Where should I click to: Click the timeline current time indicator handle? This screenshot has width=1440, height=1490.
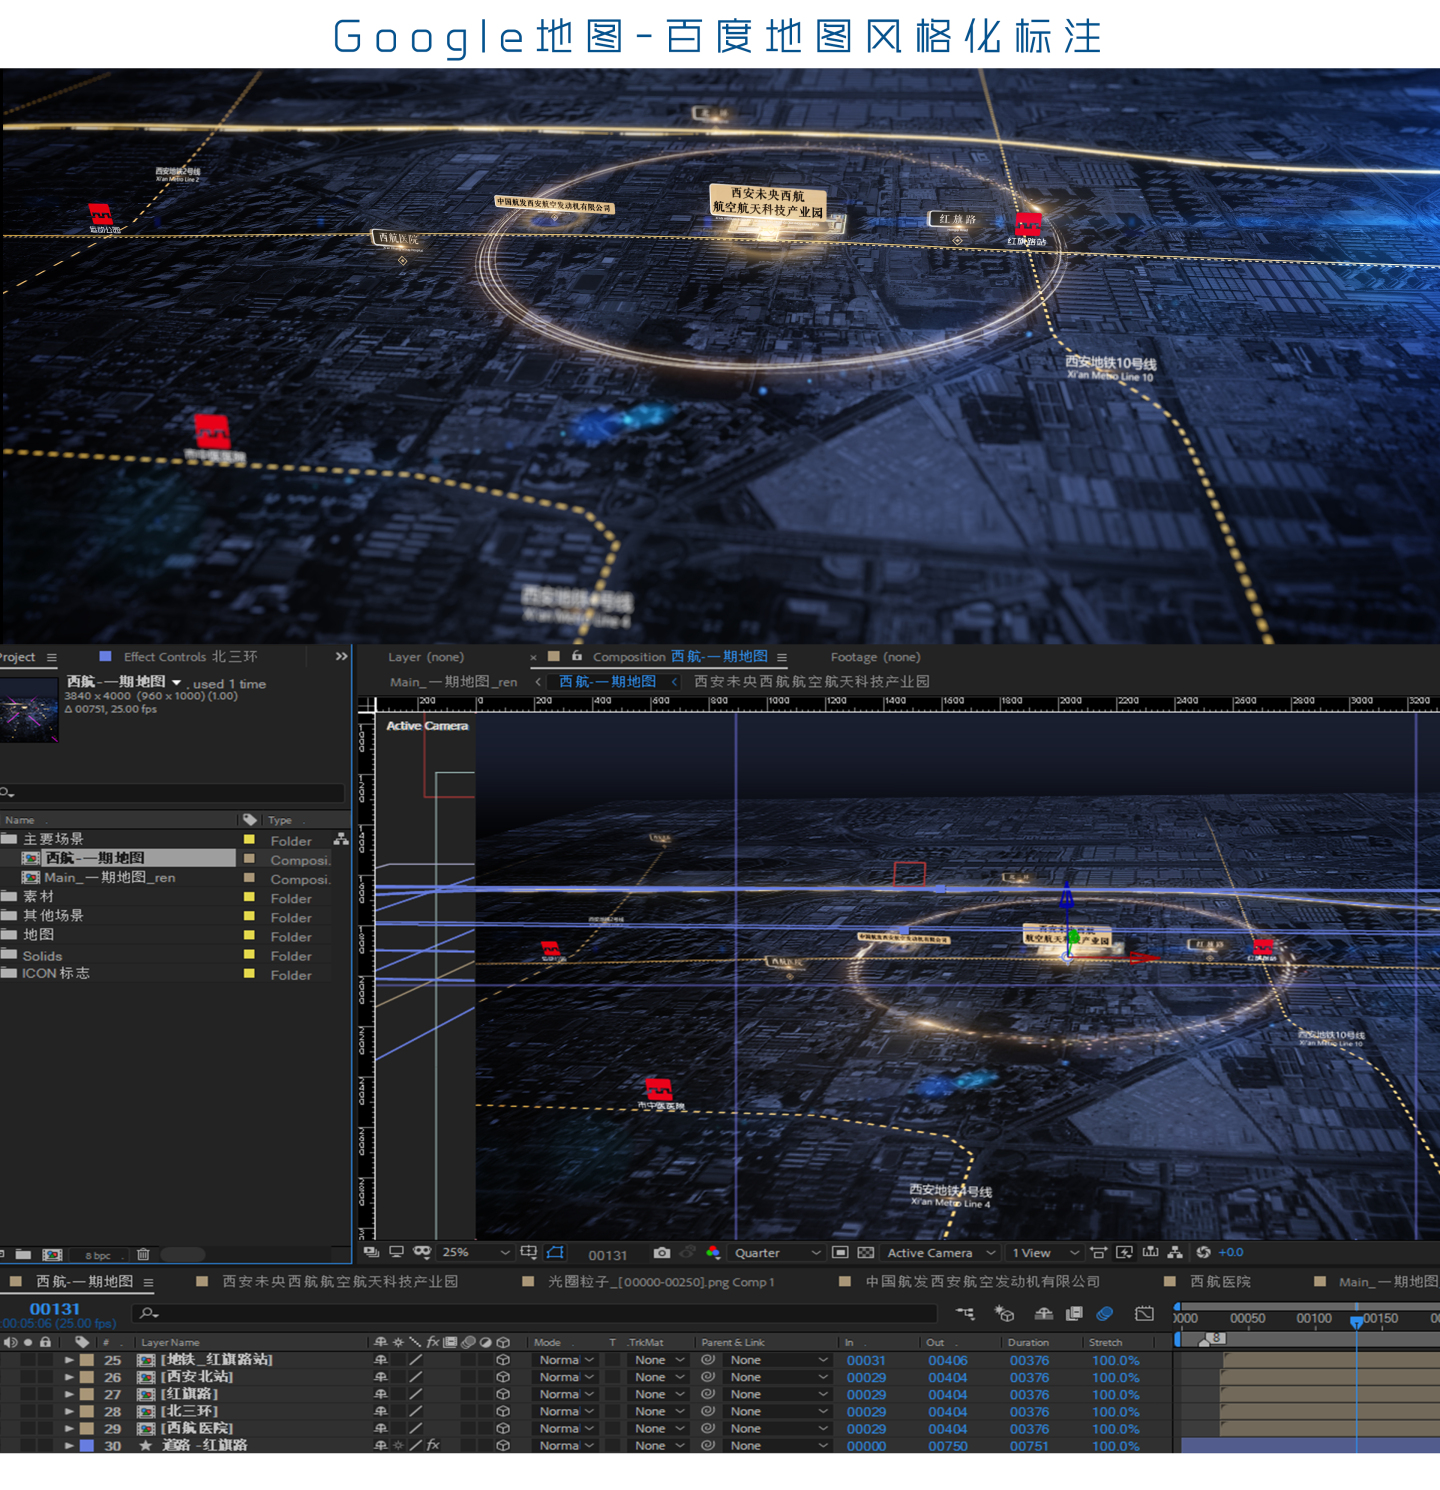coord(1356,1321)
